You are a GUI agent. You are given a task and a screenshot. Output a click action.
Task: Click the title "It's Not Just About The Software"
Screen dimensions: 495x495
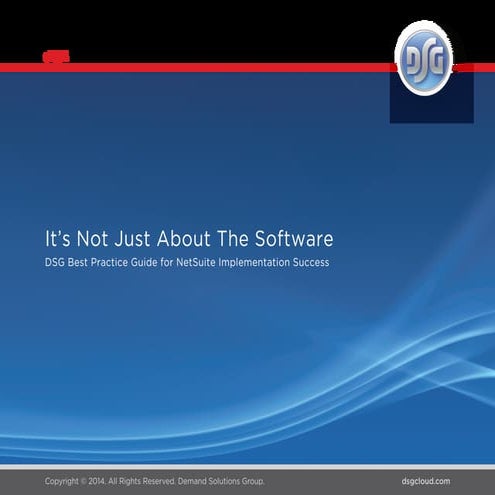pyautogui.click(x=189, y=239)
